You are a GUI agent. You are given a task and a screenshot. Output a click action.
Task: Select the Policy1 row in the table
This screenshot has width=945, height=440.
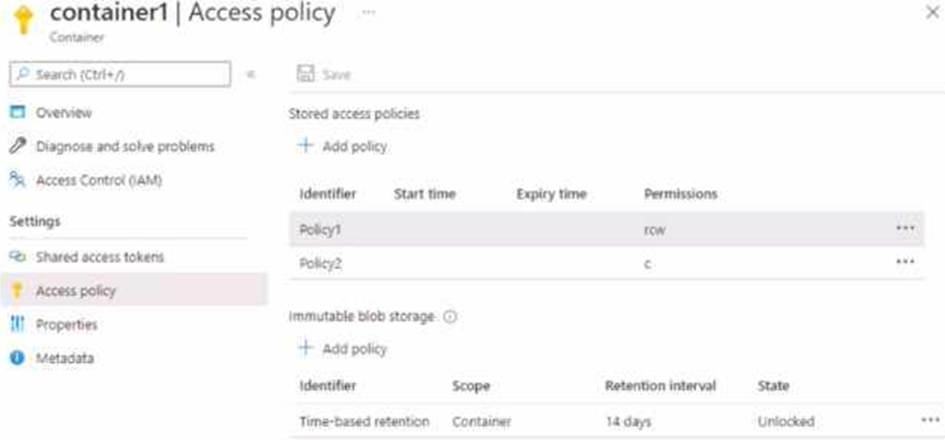click(x=606, y=228)
